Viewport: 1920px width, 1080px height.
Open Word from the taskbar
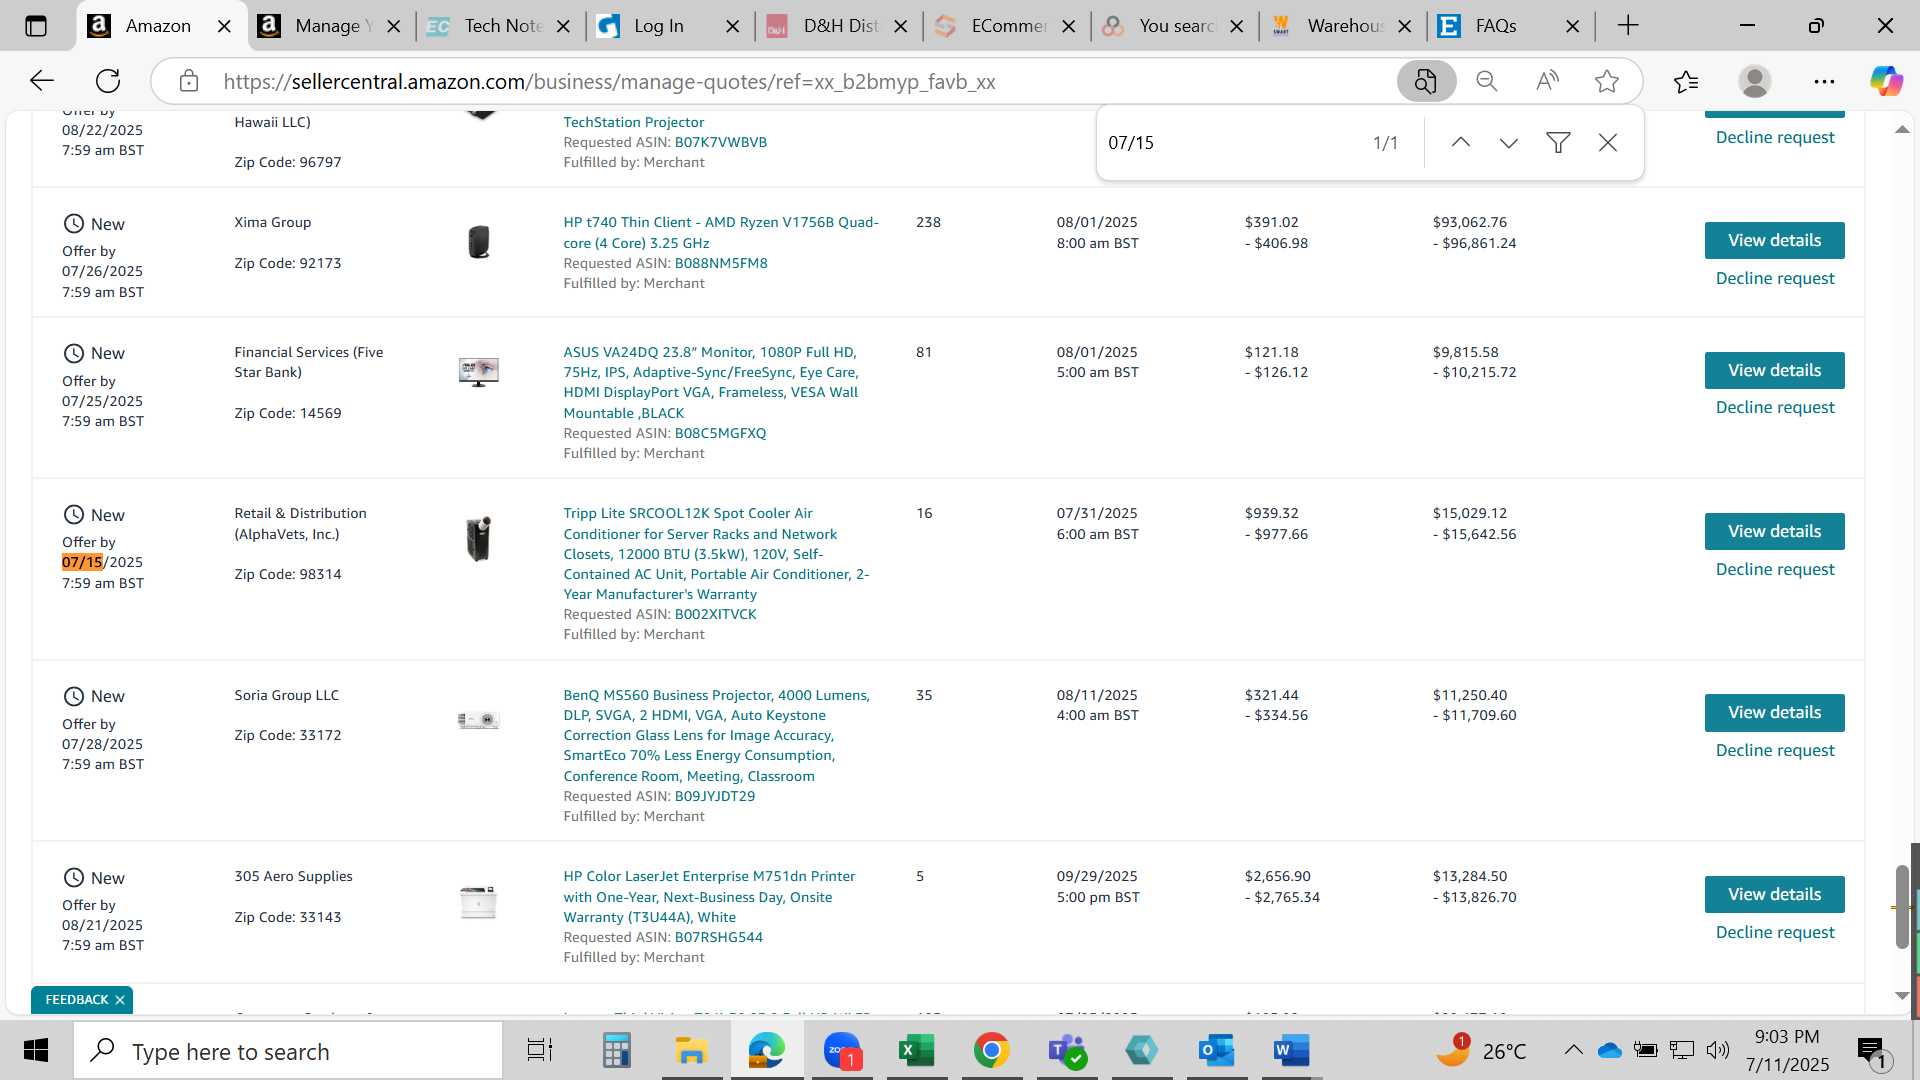pos(1291,1051)
